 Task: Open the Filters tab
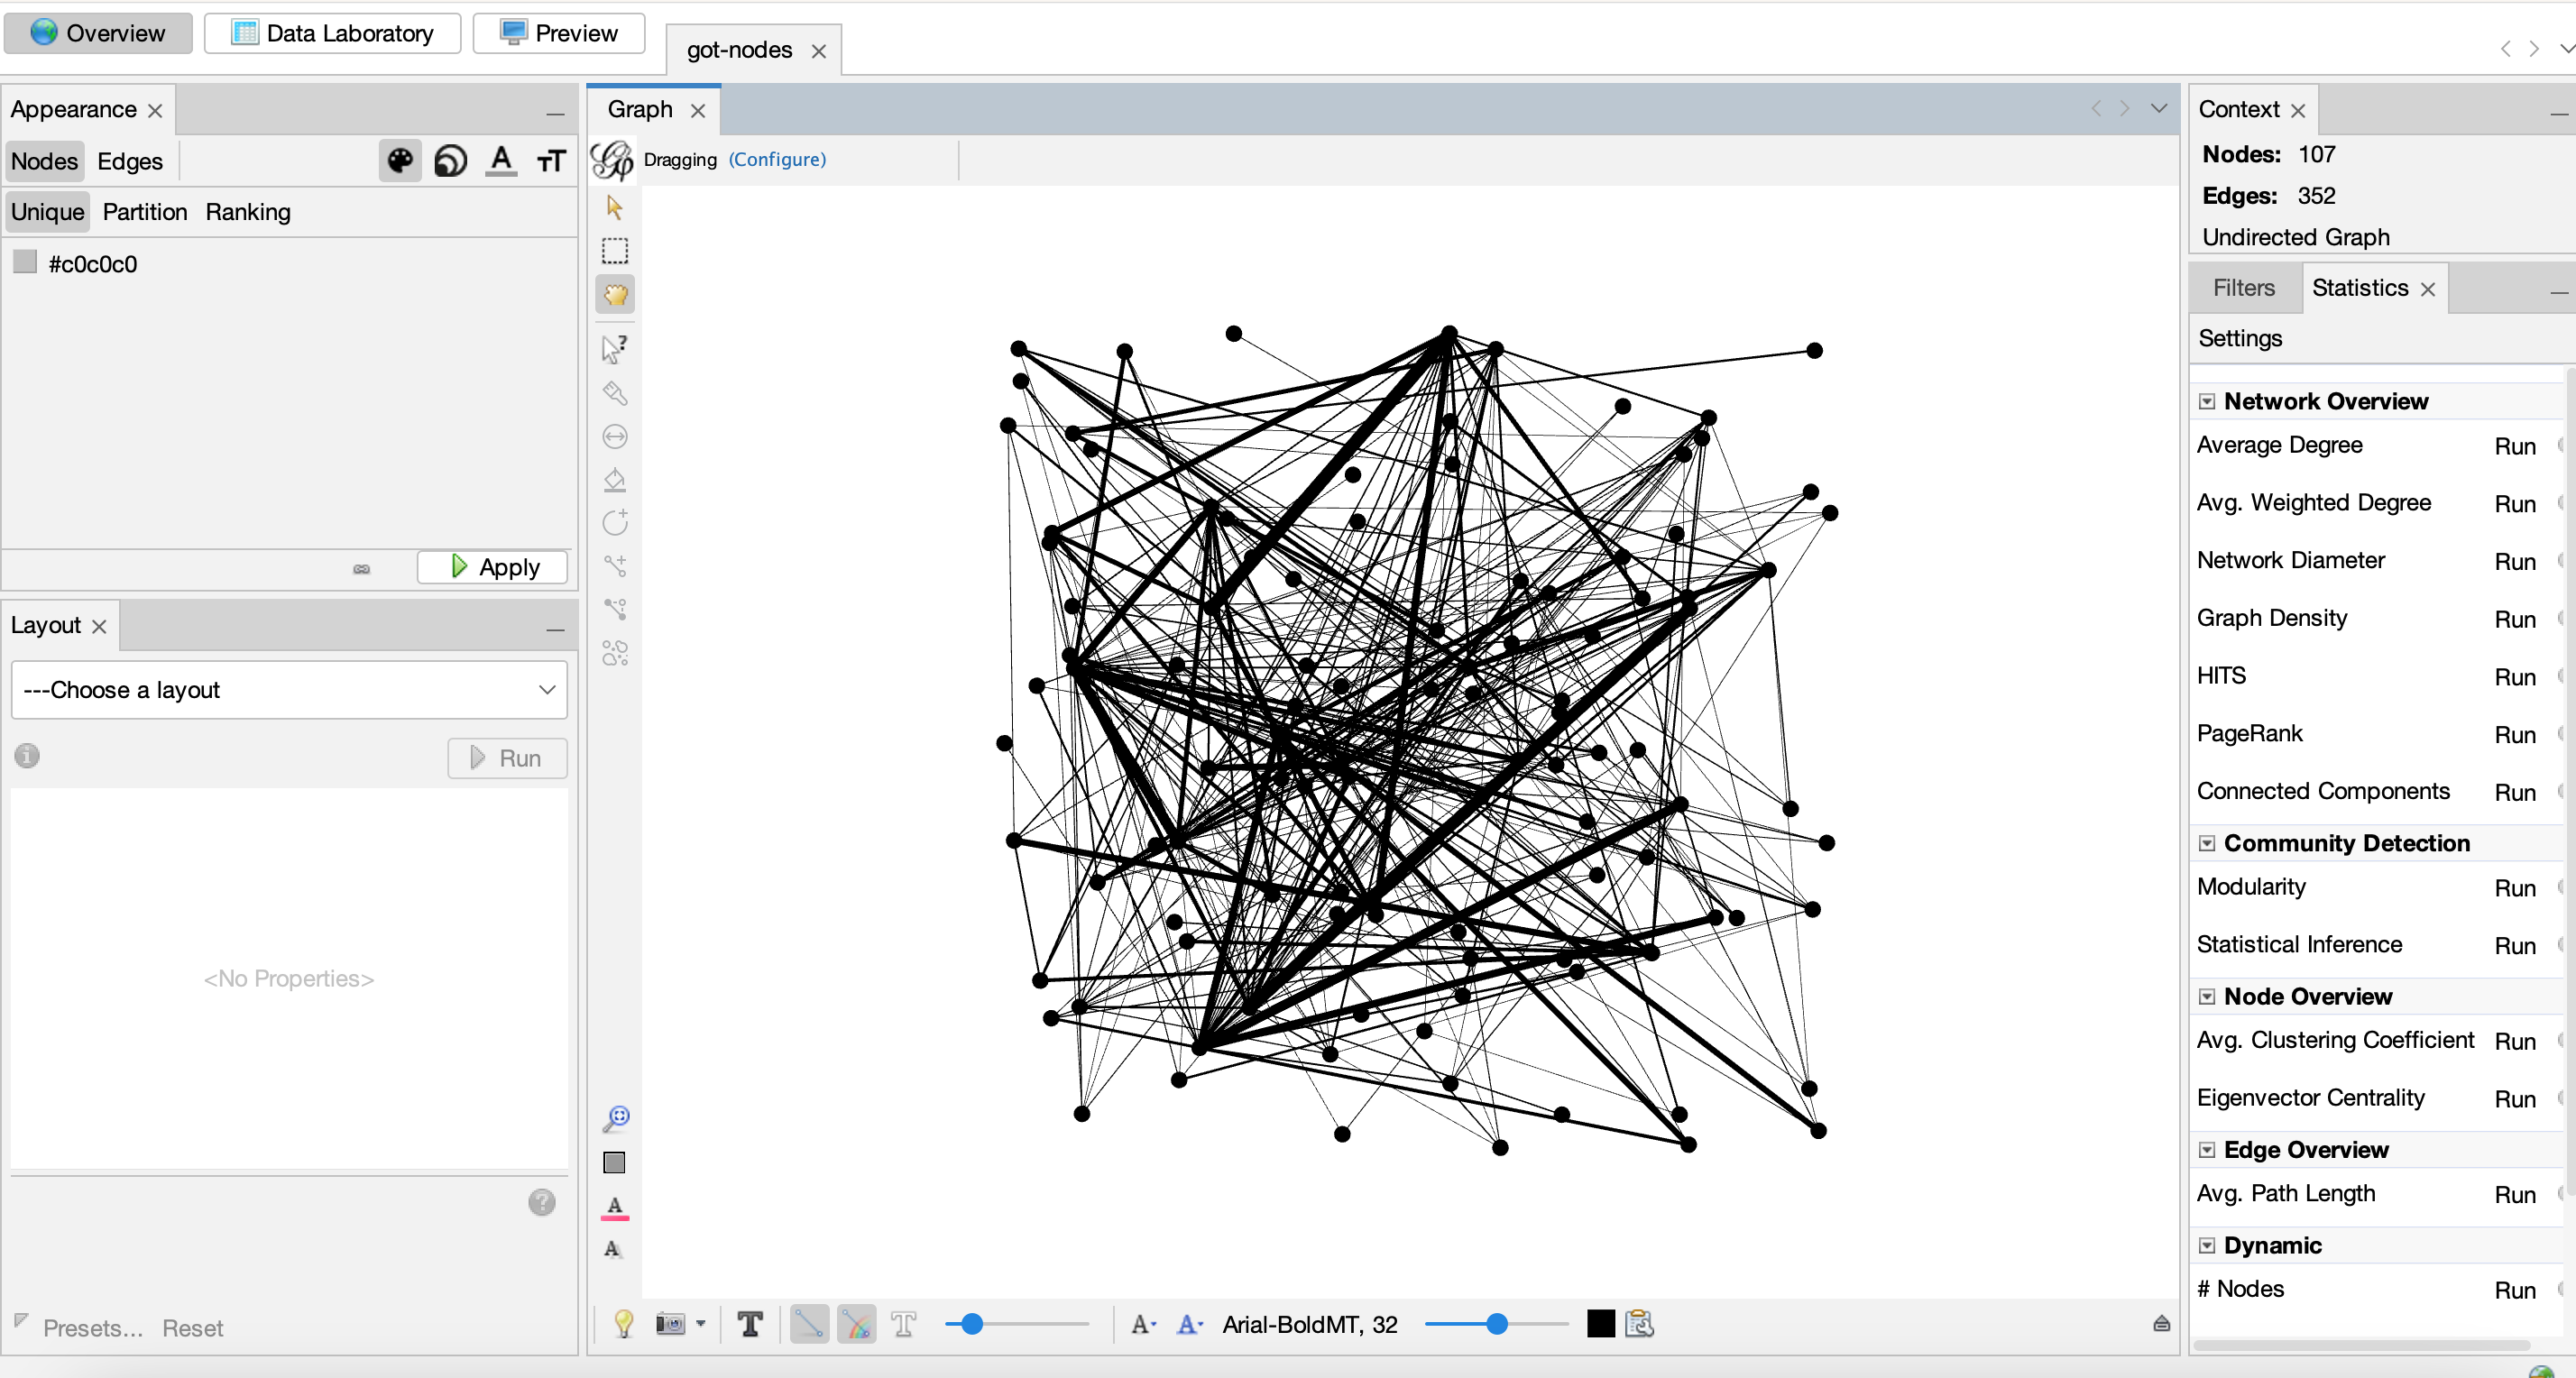click(2243, 288)
